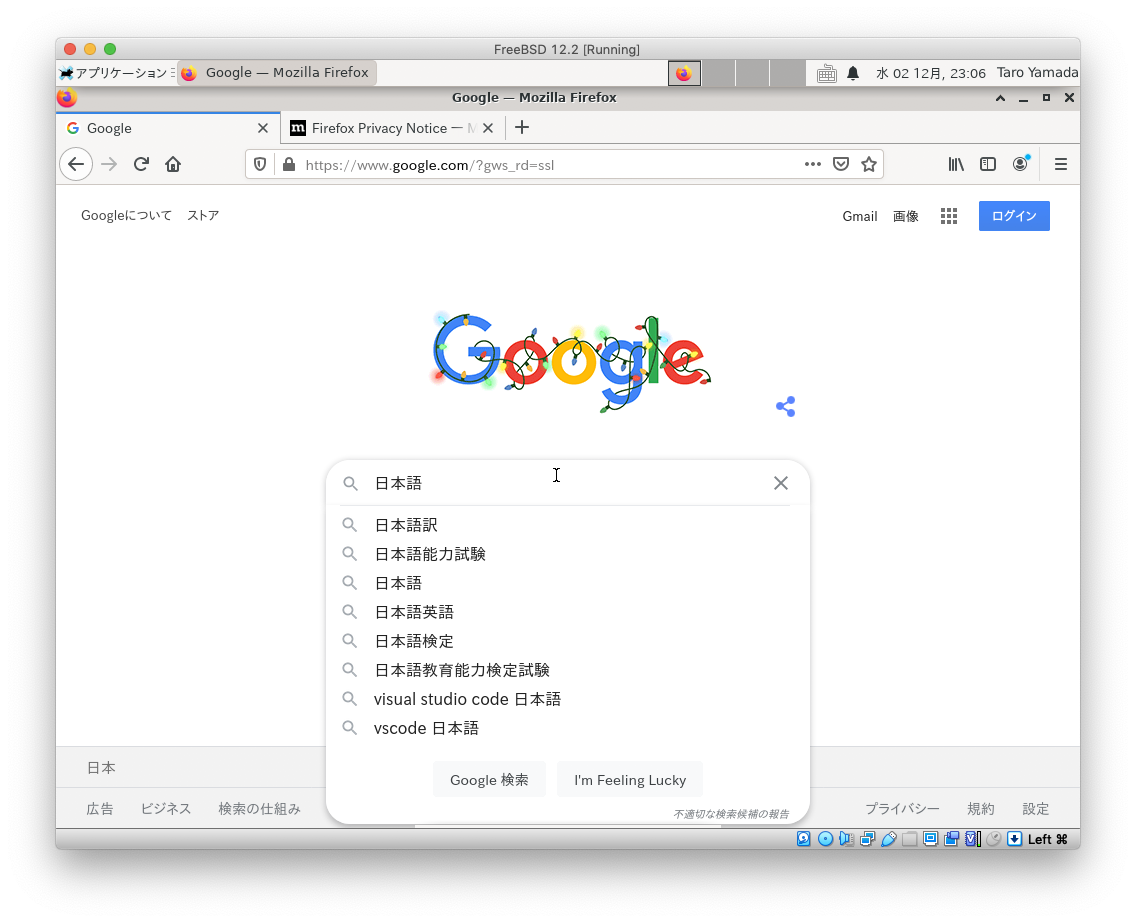
Task: Open page actions three-dot menu
Action: (x=813, y=164)
